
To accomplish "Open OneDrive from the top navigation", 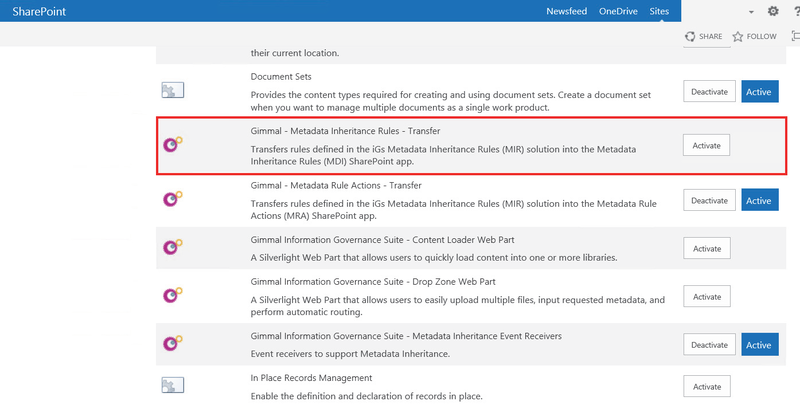I will (617, 11).
